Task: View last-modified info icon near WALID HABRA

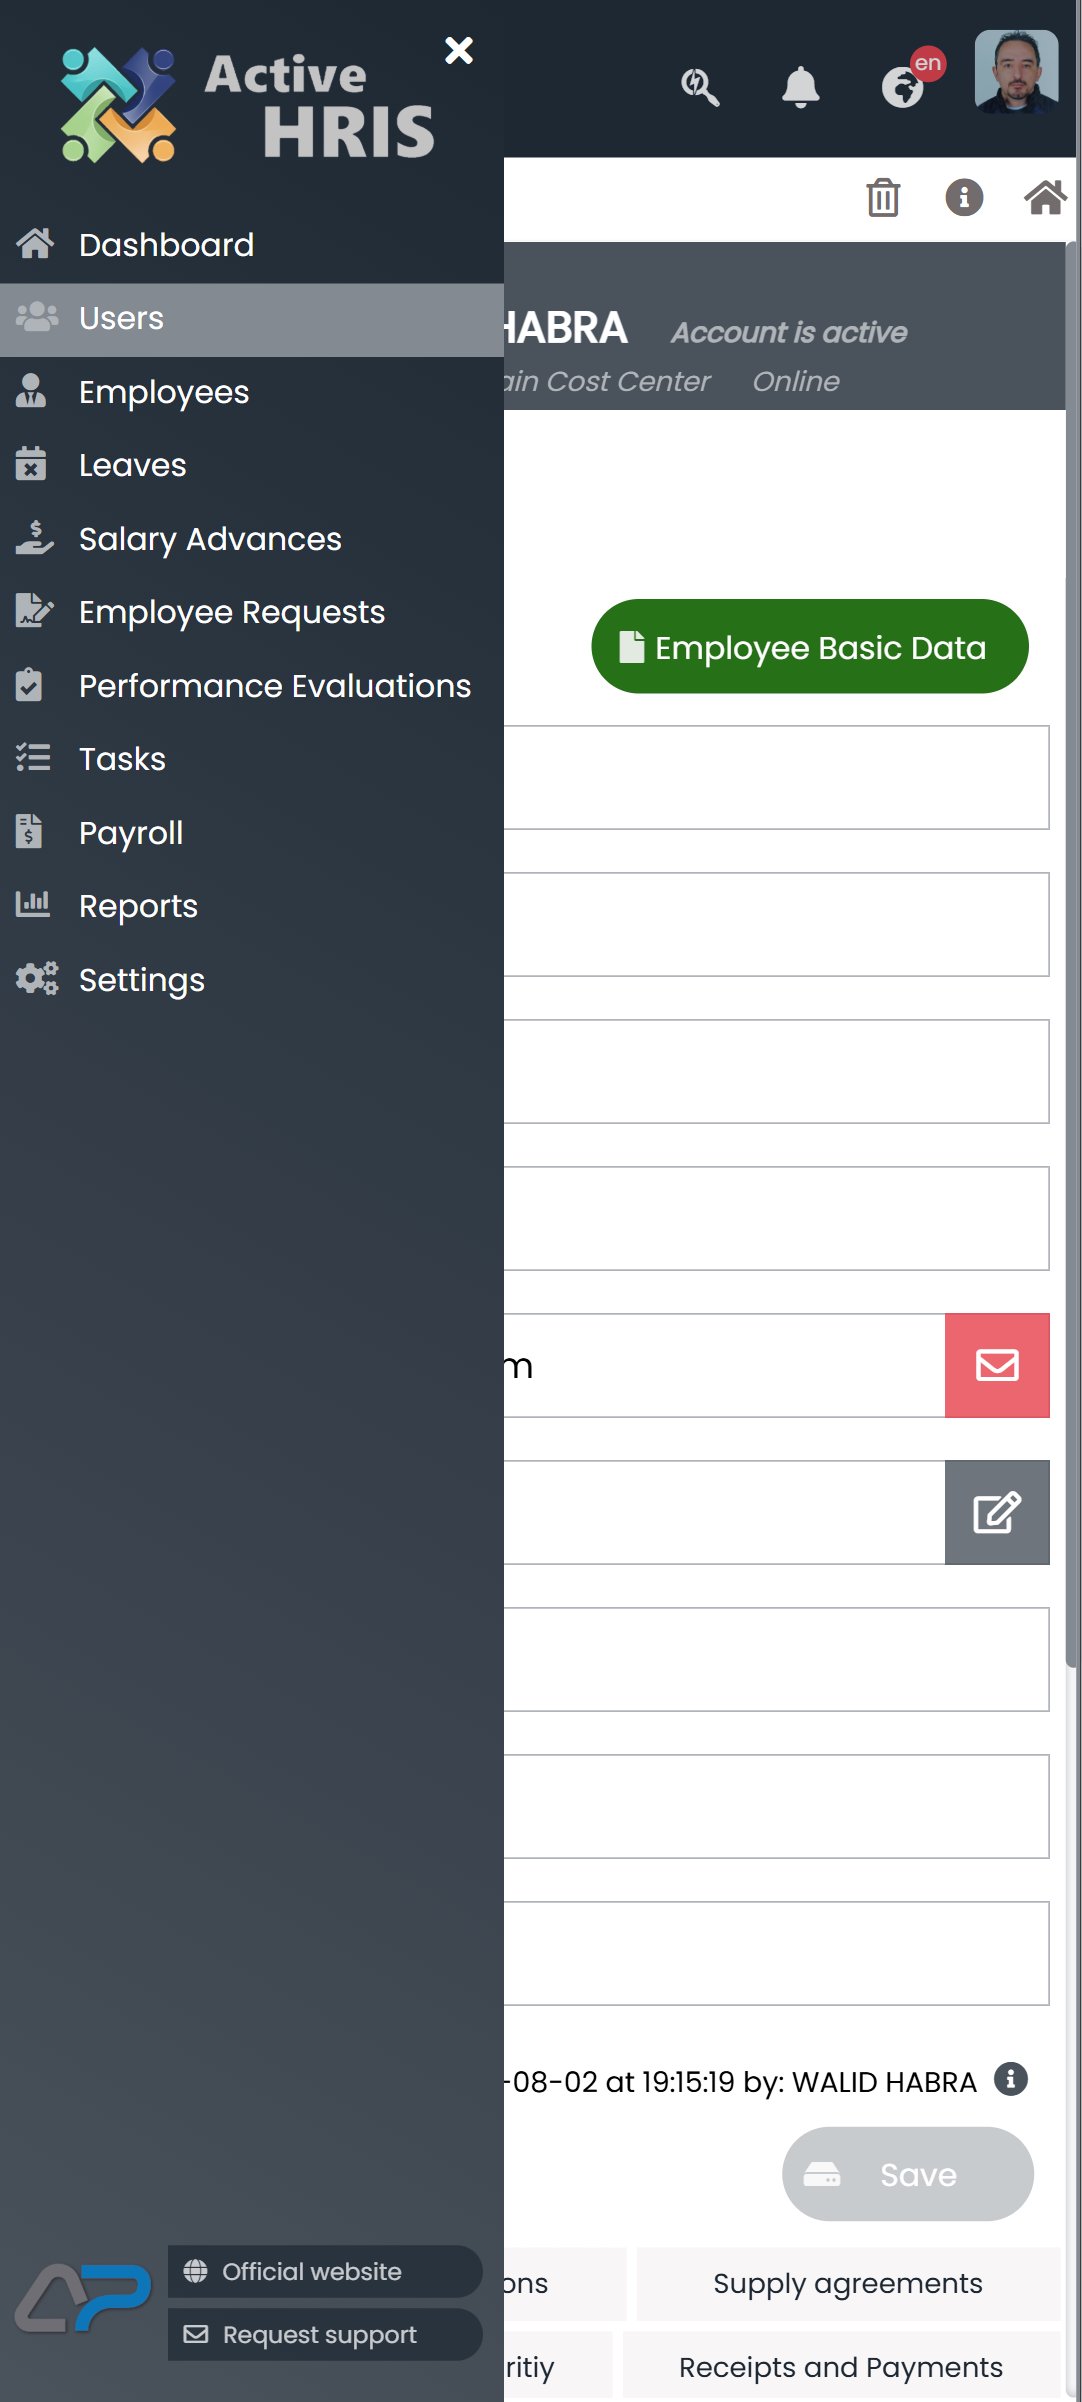Action: [1011, 2079]
